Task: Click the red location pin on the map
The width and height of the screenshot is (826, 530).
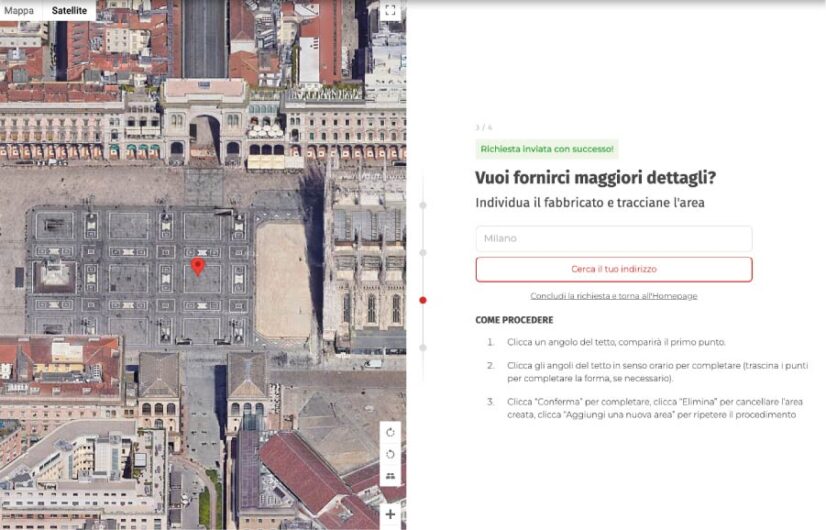Action: pyautogui.click(x=197, y=265)
